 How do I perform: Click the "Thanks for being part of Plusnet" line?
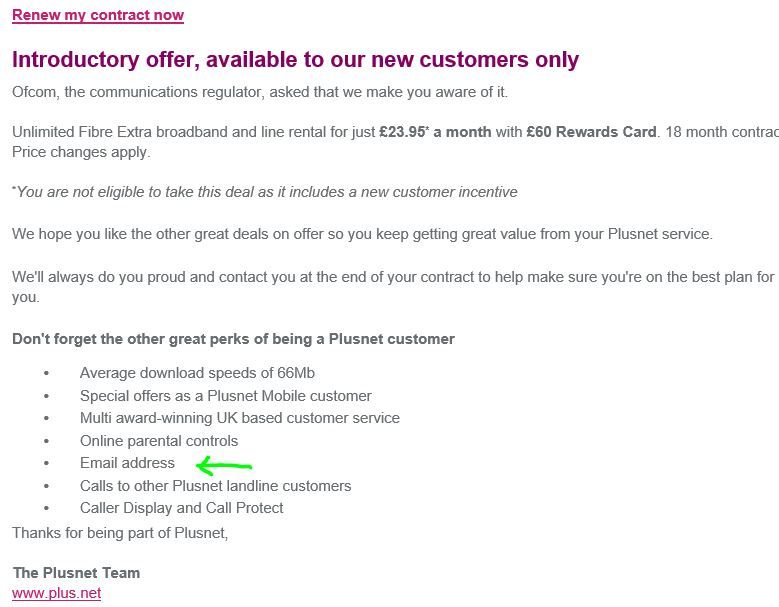(x=120, y=533)
